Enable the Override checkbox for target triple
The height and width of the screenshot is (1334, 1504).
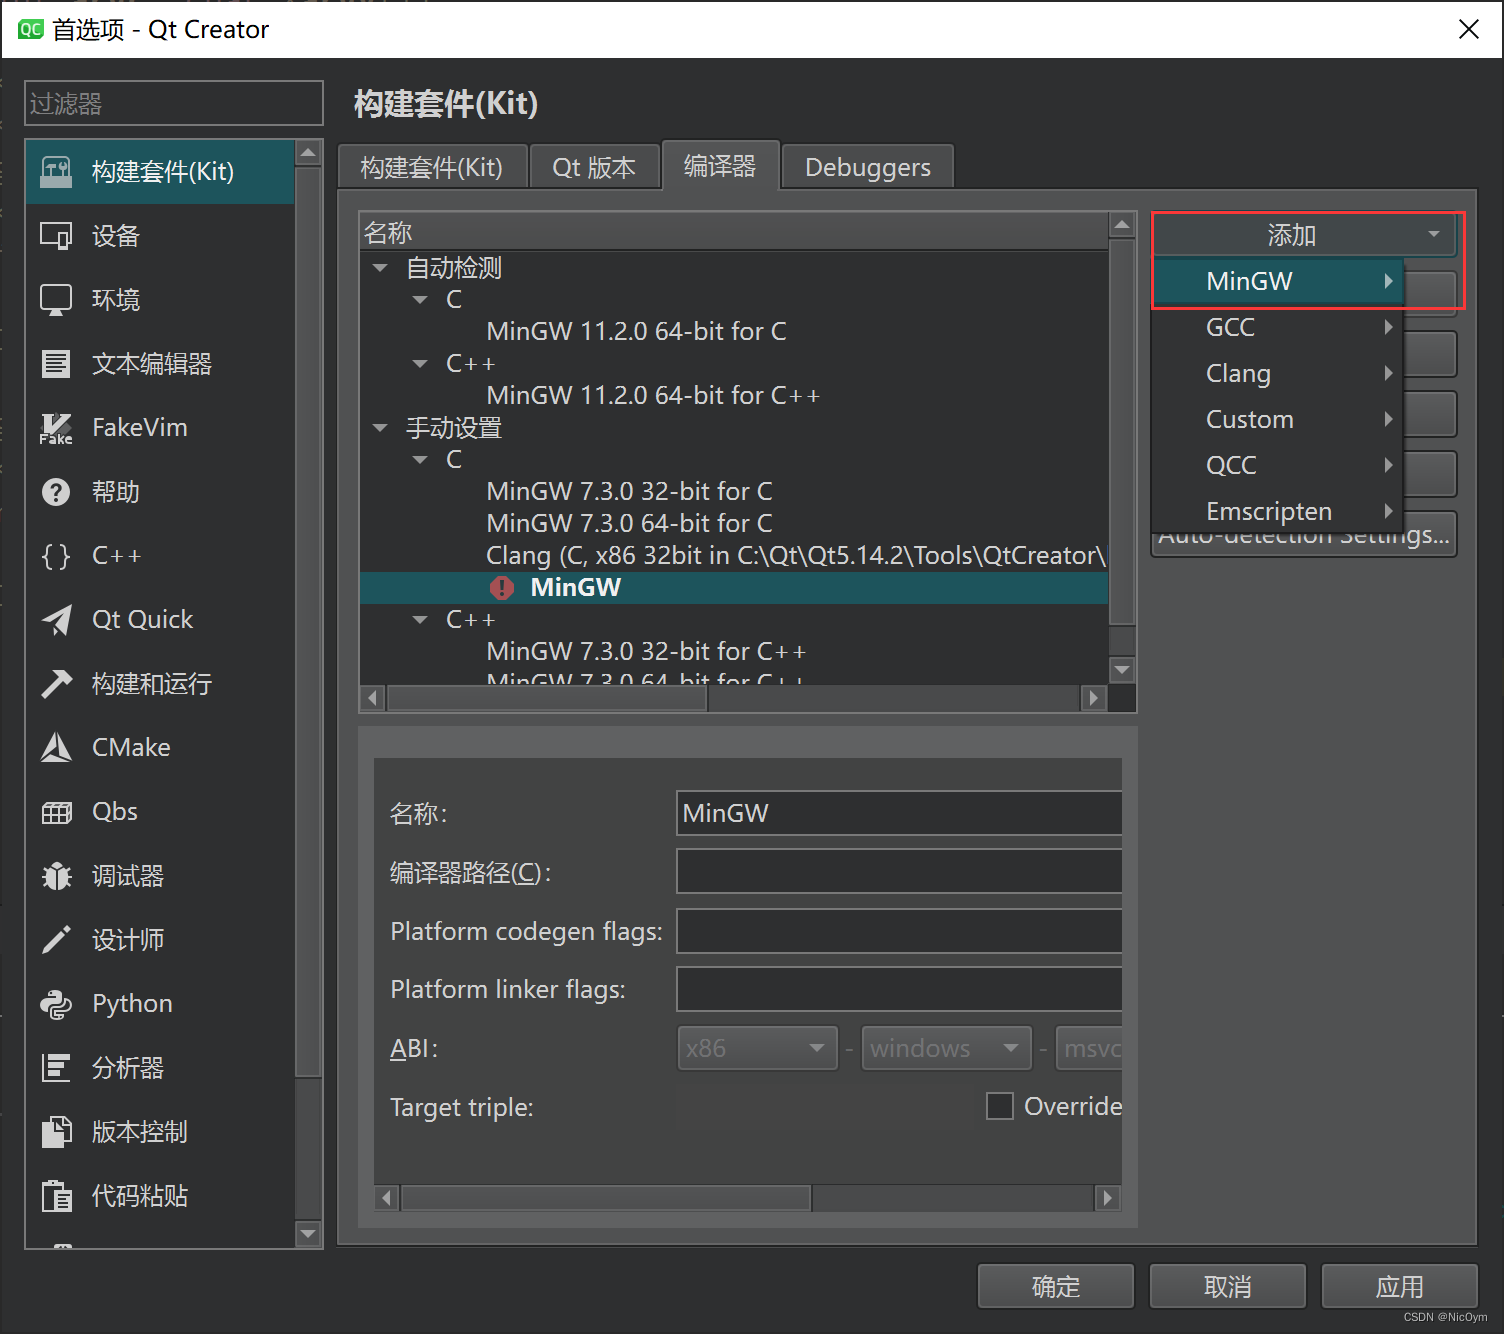999,1106
